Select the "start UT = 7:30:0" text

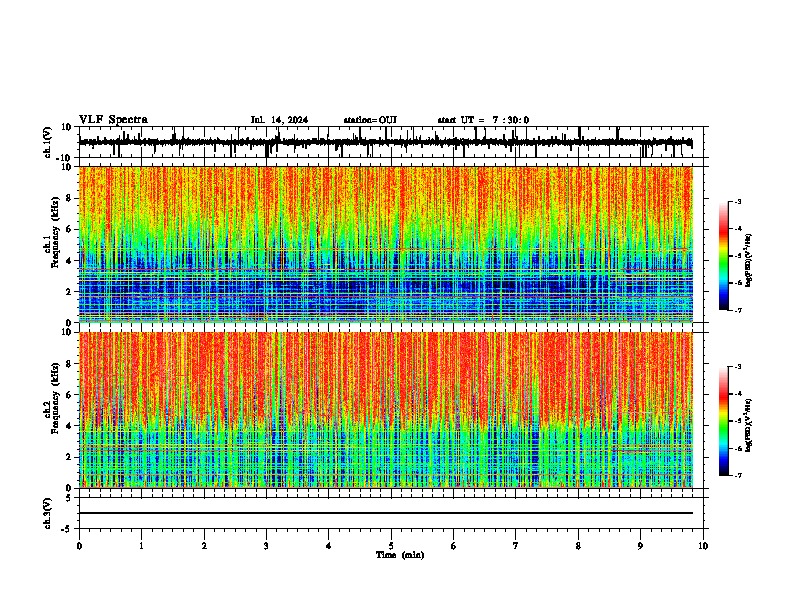pyautogui.click(x=483, y=120)
